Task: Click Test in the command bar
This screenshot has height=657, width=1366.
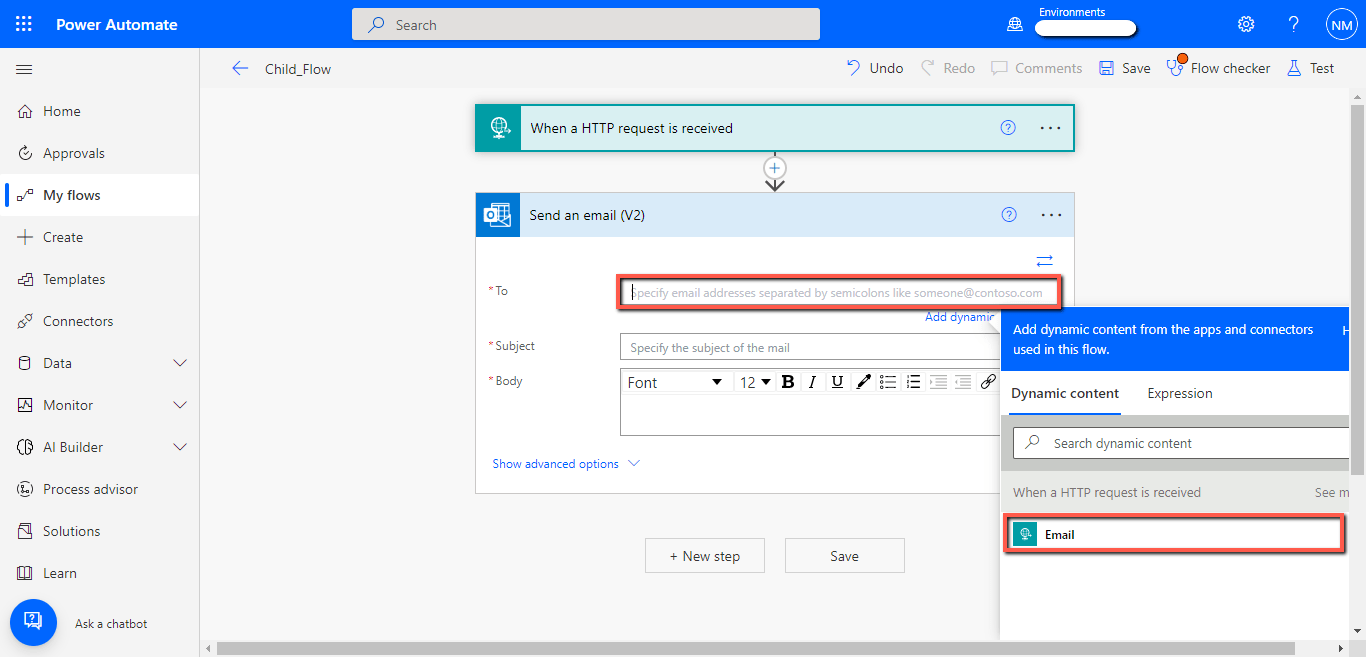Action: 1310,68
